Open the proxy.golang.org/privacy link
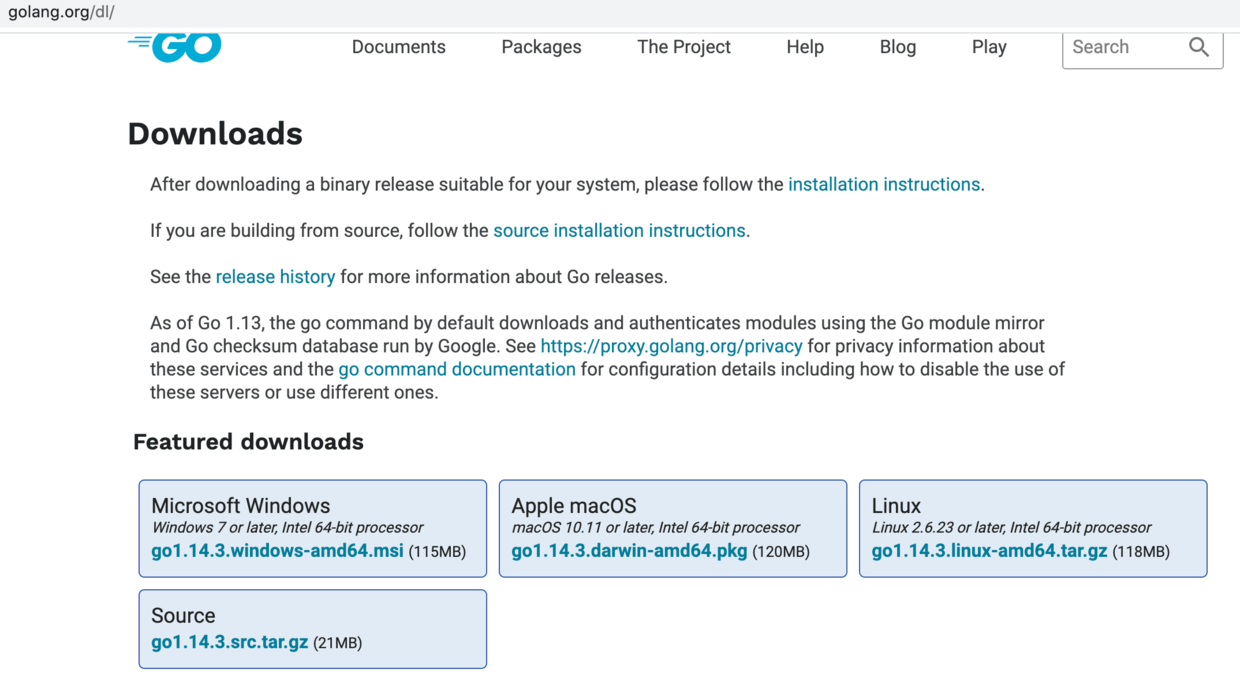The width and height of the screenshot is (1240, 699). [671, 346]
